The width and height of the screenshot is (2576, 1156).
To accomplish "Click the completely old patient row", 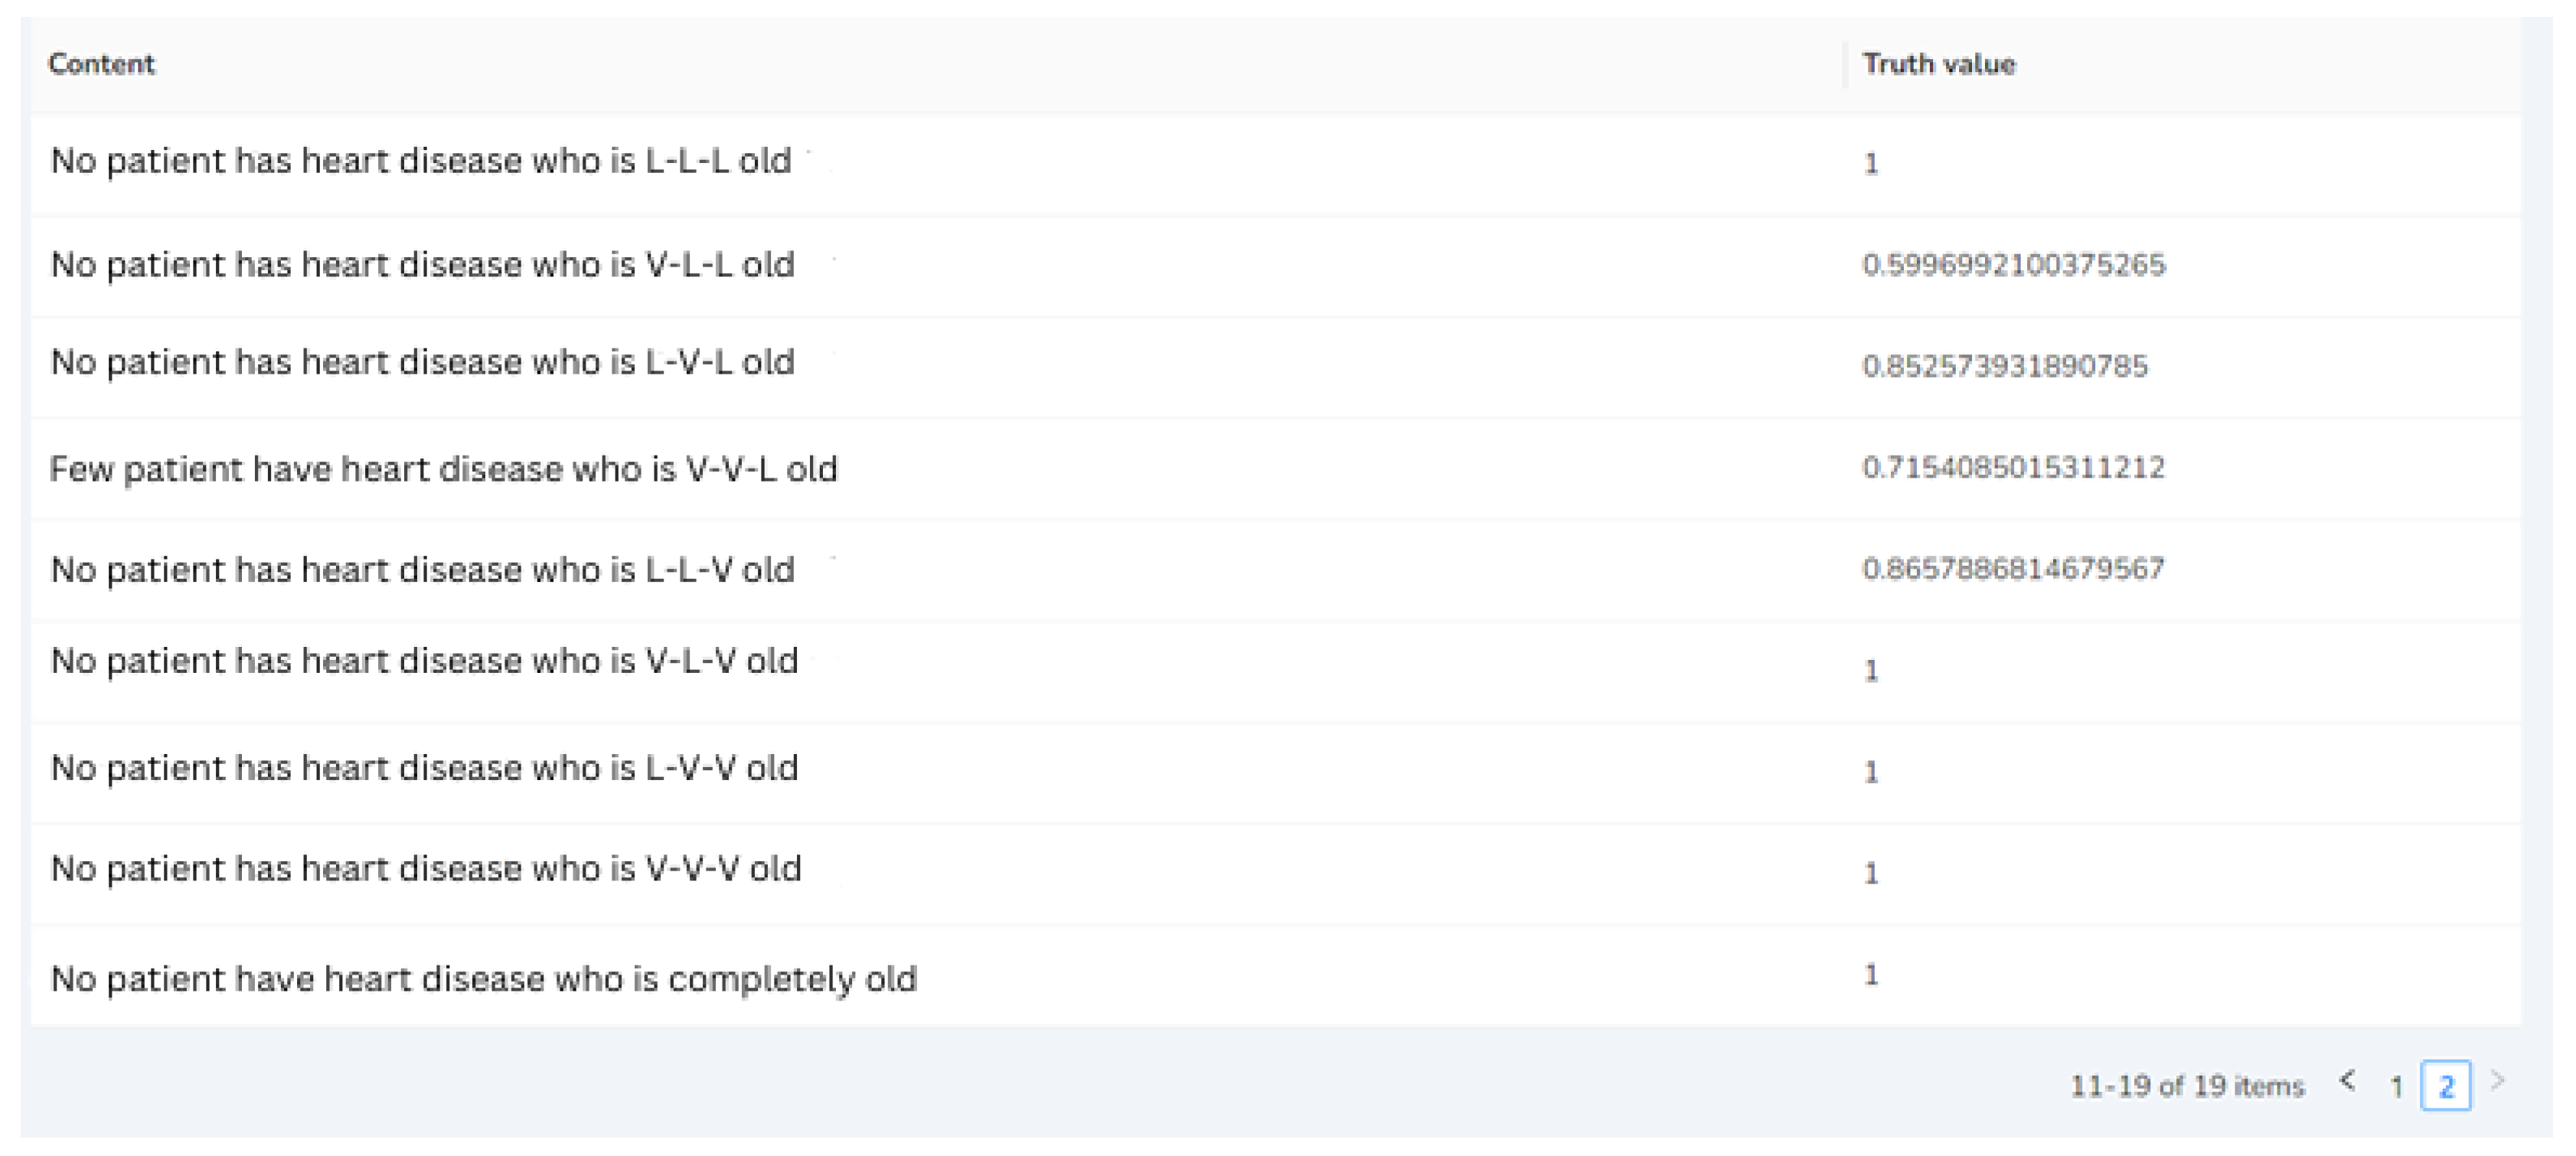I will tap(484, 979).
